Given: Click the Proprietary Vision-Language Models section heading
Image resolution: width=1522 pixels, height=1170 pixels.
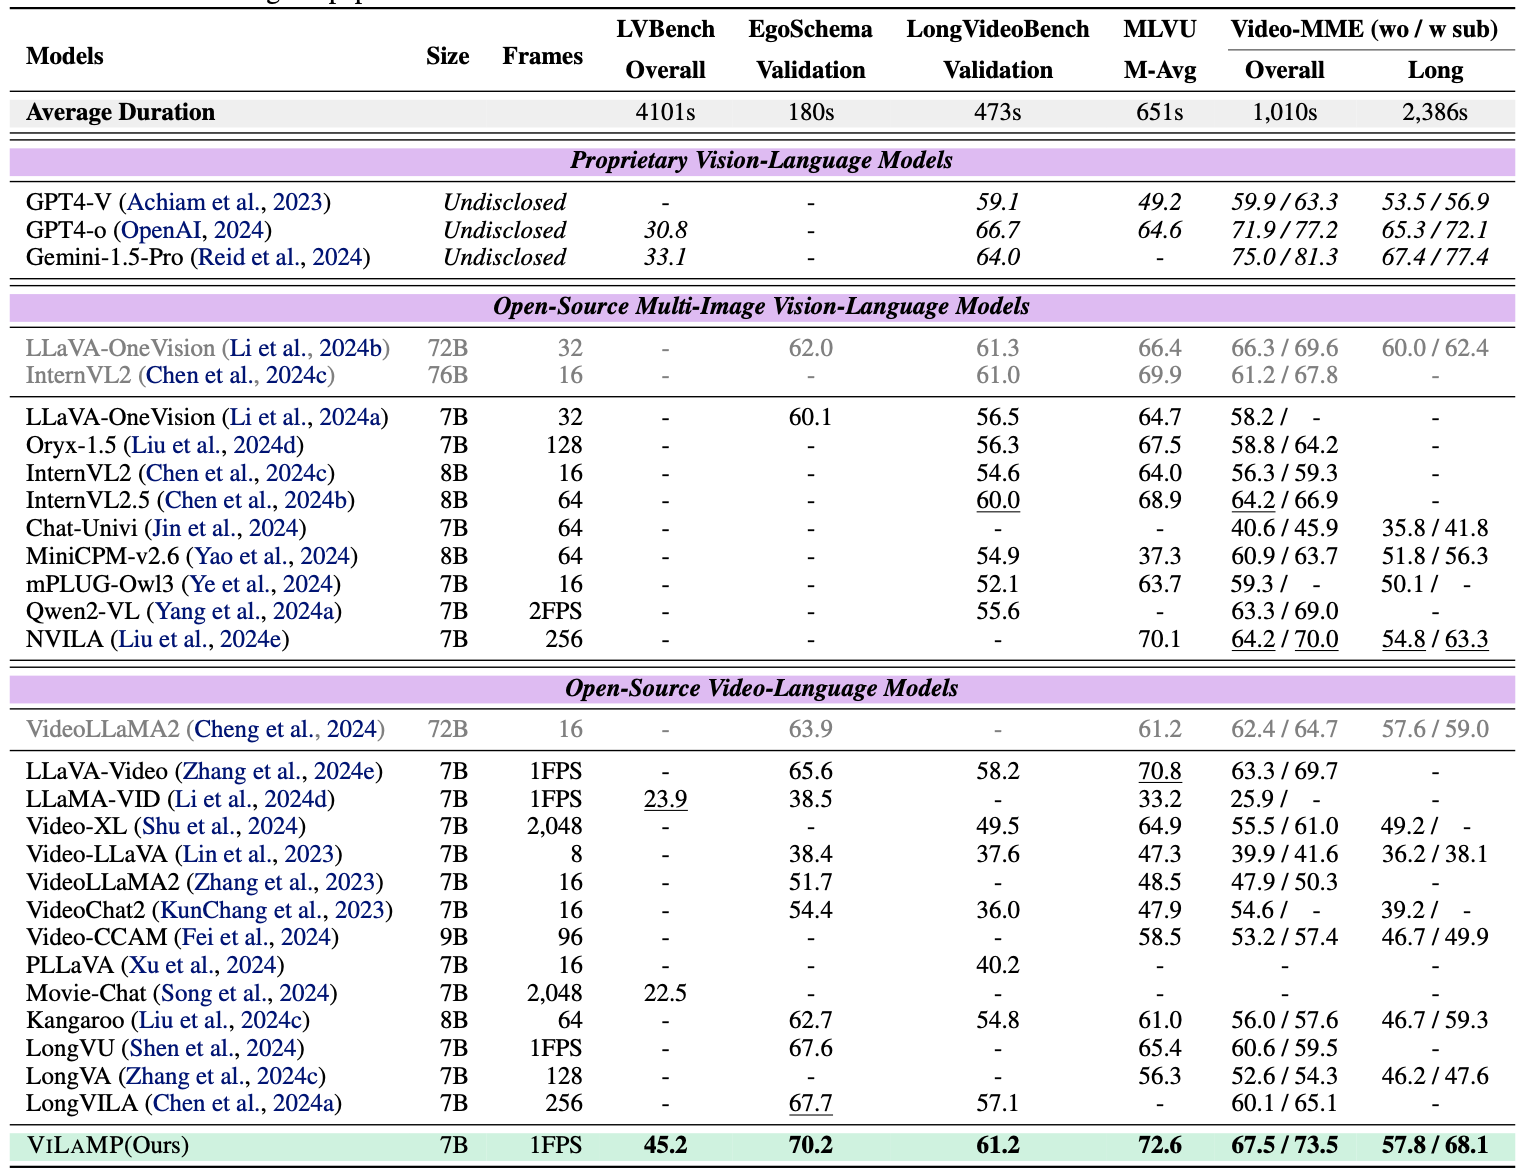Looking at the screenshot, I should coord(762,161).
